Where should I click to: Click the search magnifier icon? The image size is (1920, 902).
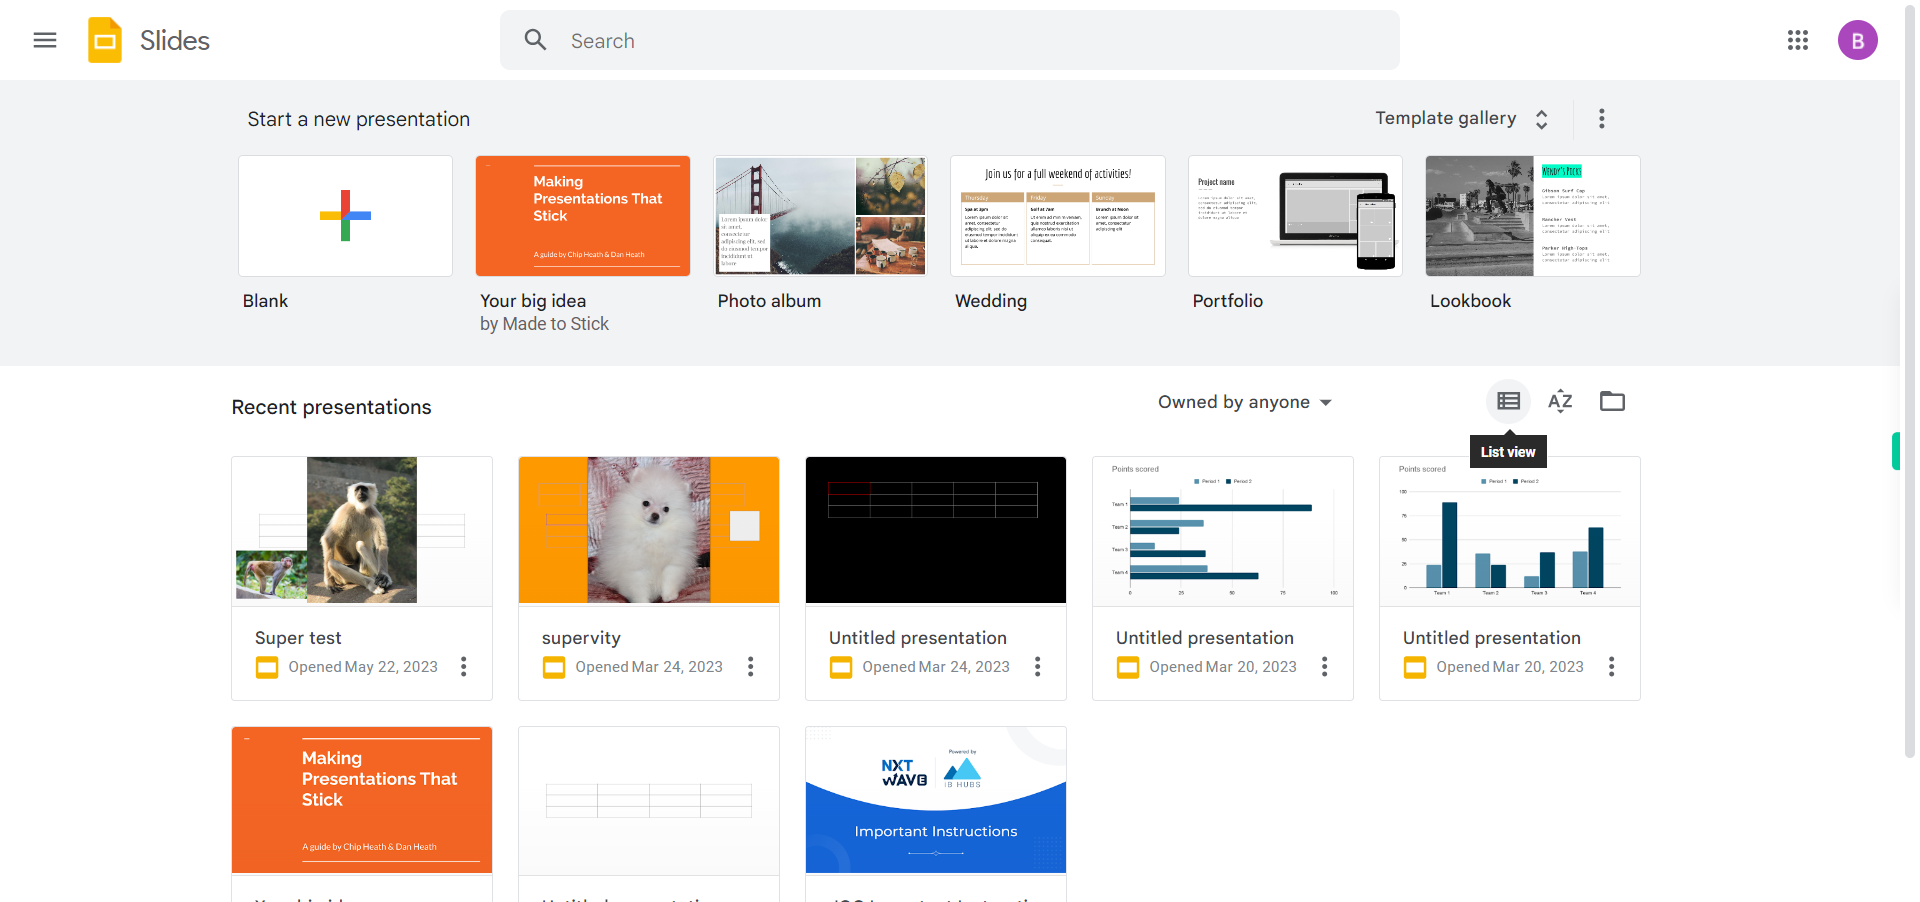pyautogui.click(x=536, y=40)
